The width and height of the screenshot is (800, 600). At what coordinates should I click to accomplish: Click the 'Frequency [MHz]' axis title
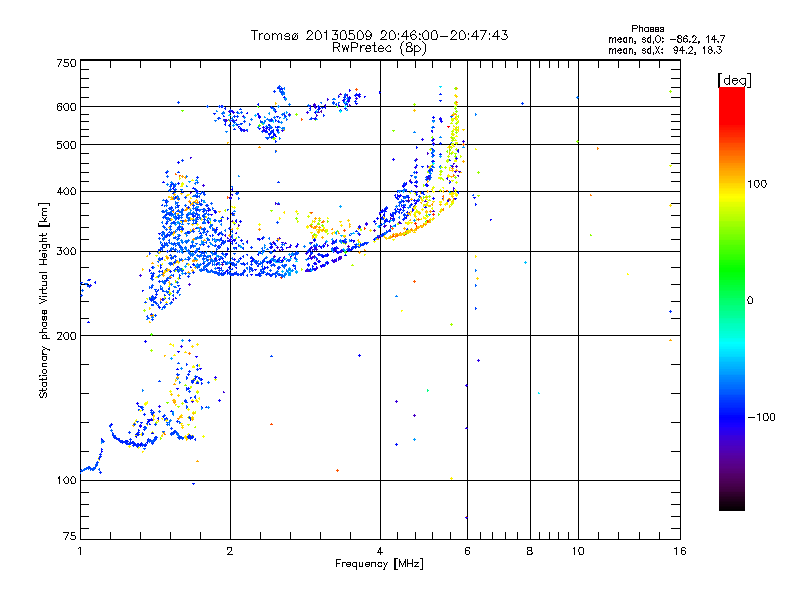pos(379,564)
